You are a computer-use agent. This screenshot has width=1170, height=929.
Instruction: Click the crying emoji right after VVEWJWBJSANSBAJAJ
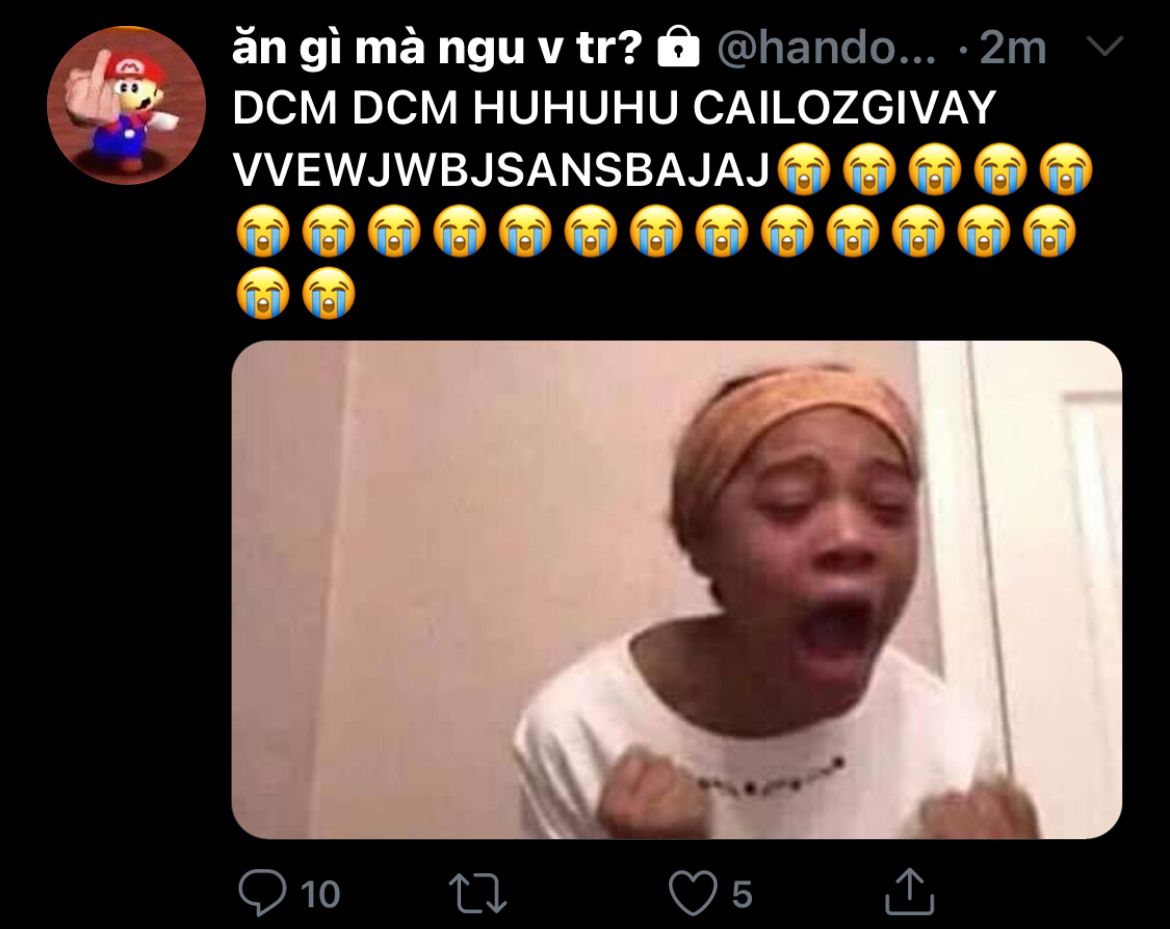point(804,169)
